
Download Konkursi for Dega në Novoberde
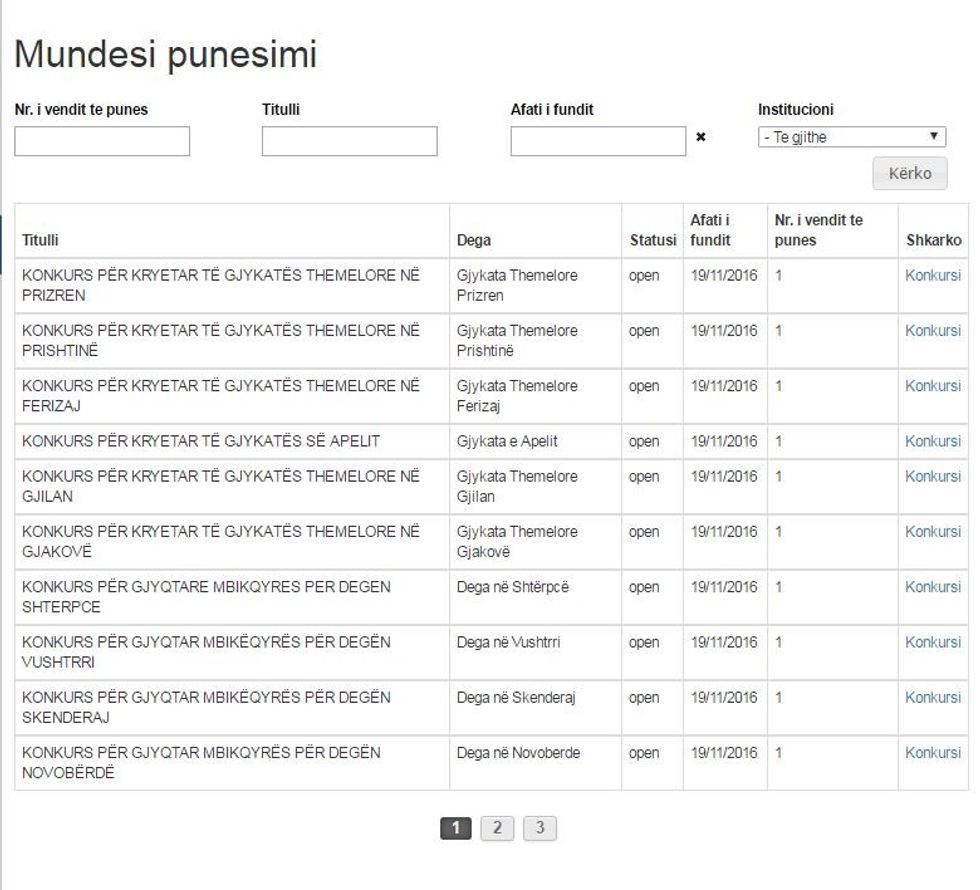932,753
